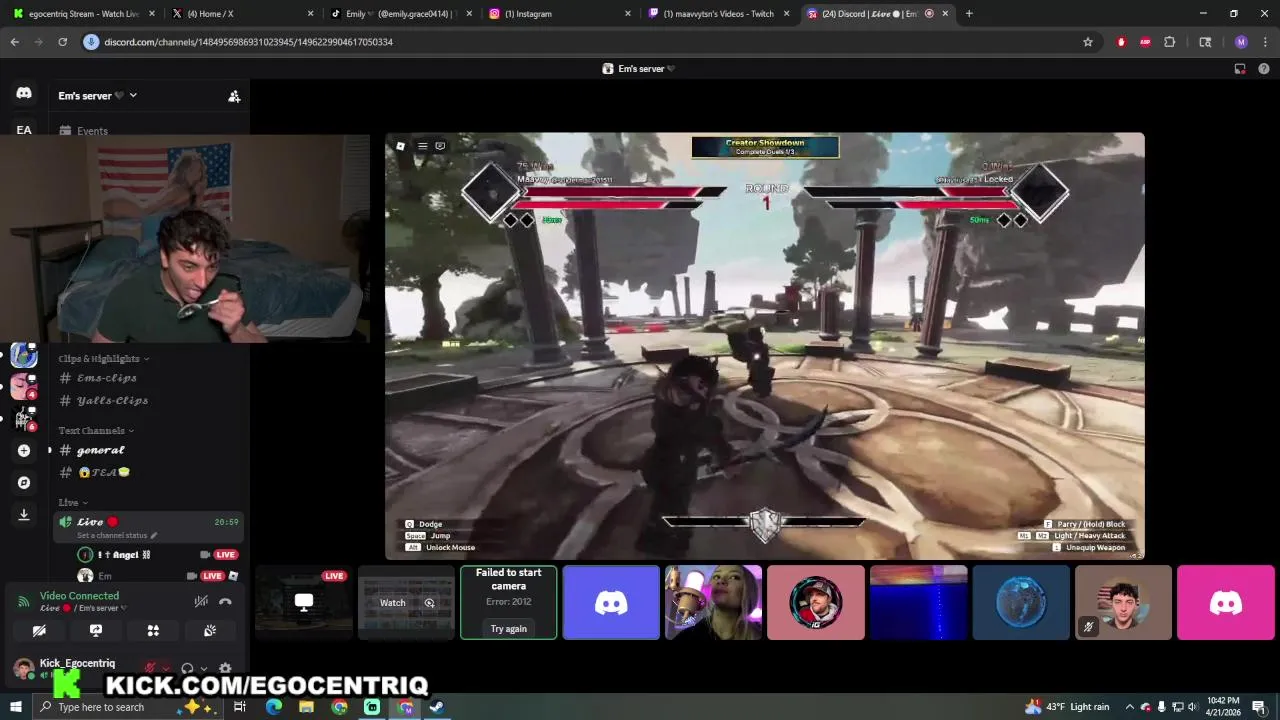
Task: Open the Yalls-Clips text channel
Action: pyautogui.click(x=150, y=401)
